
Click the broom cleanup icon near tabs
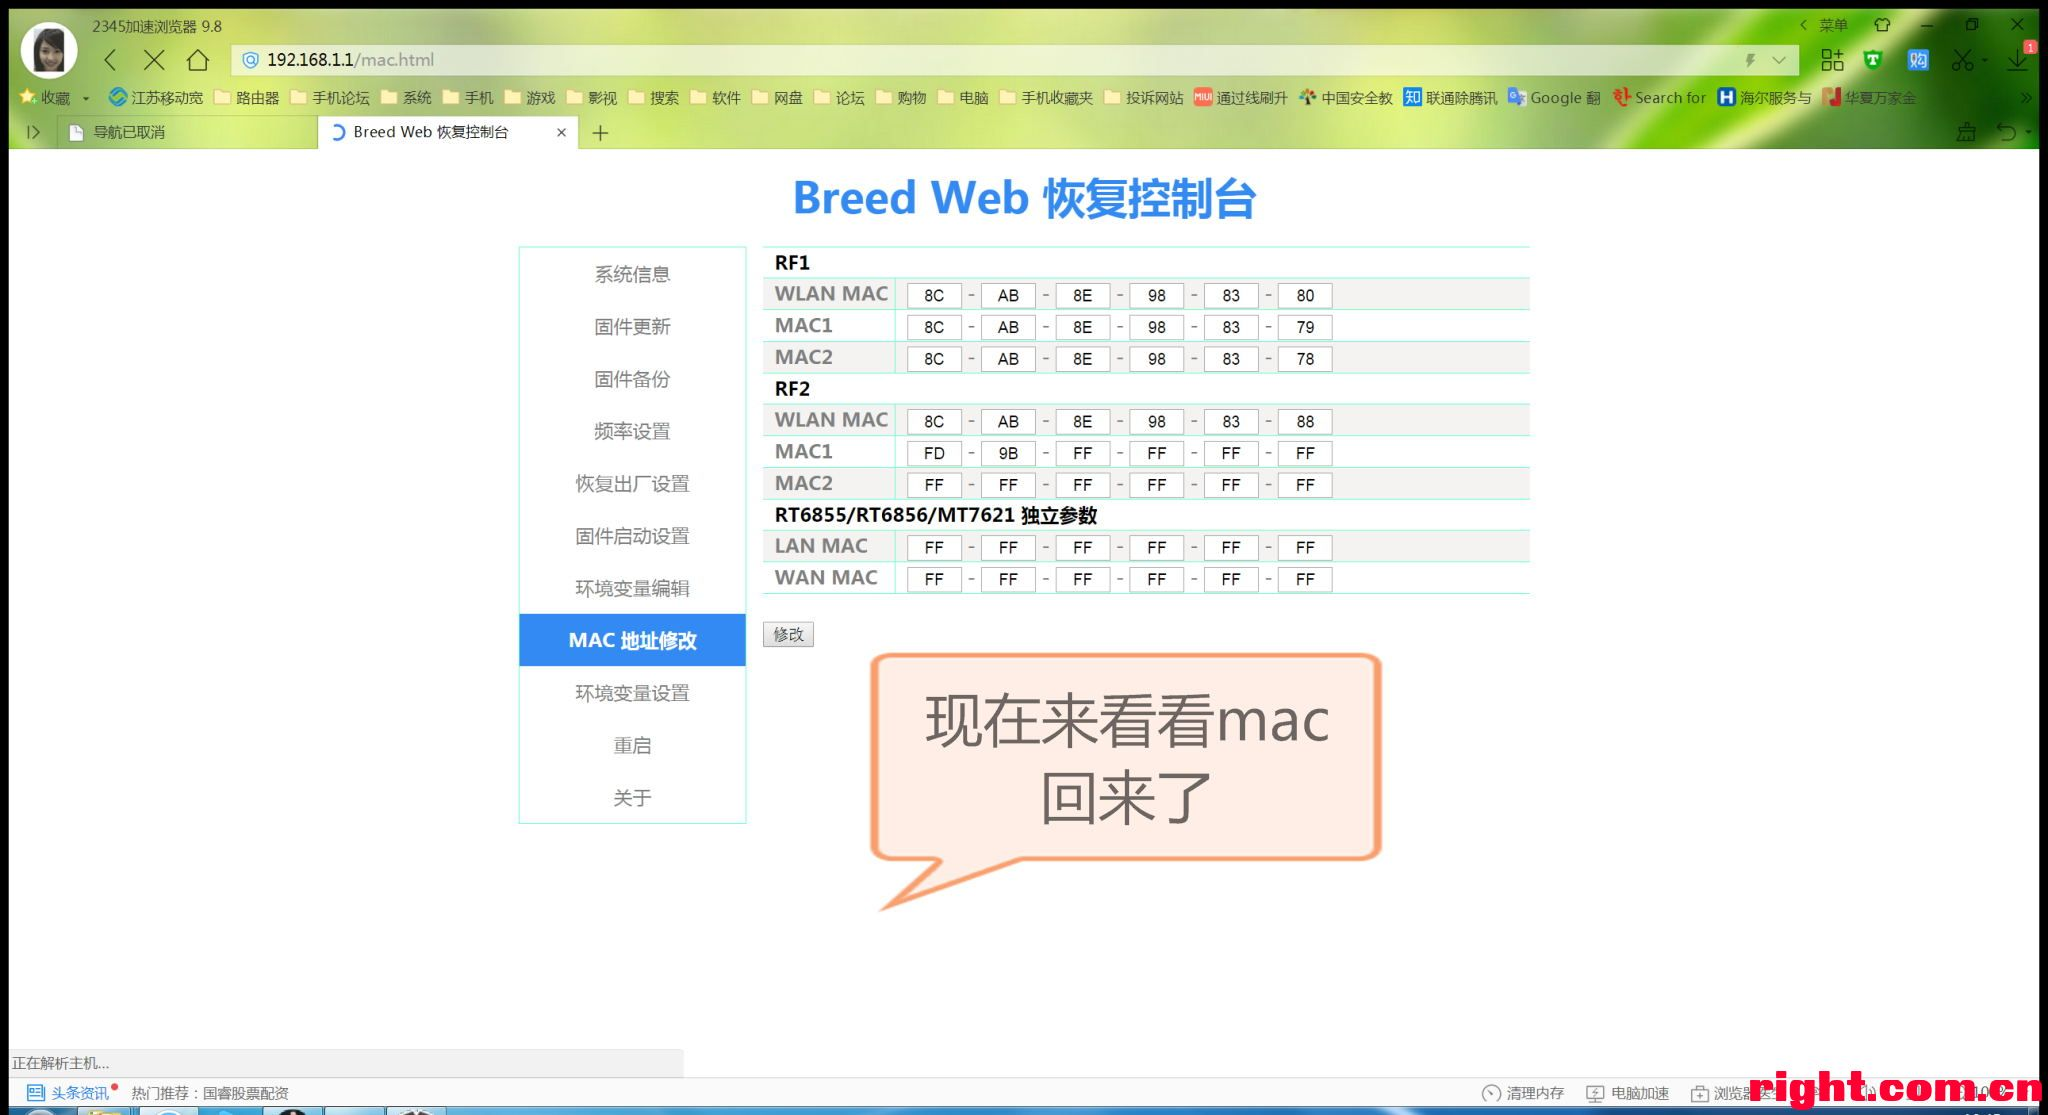pos(1965,132)
